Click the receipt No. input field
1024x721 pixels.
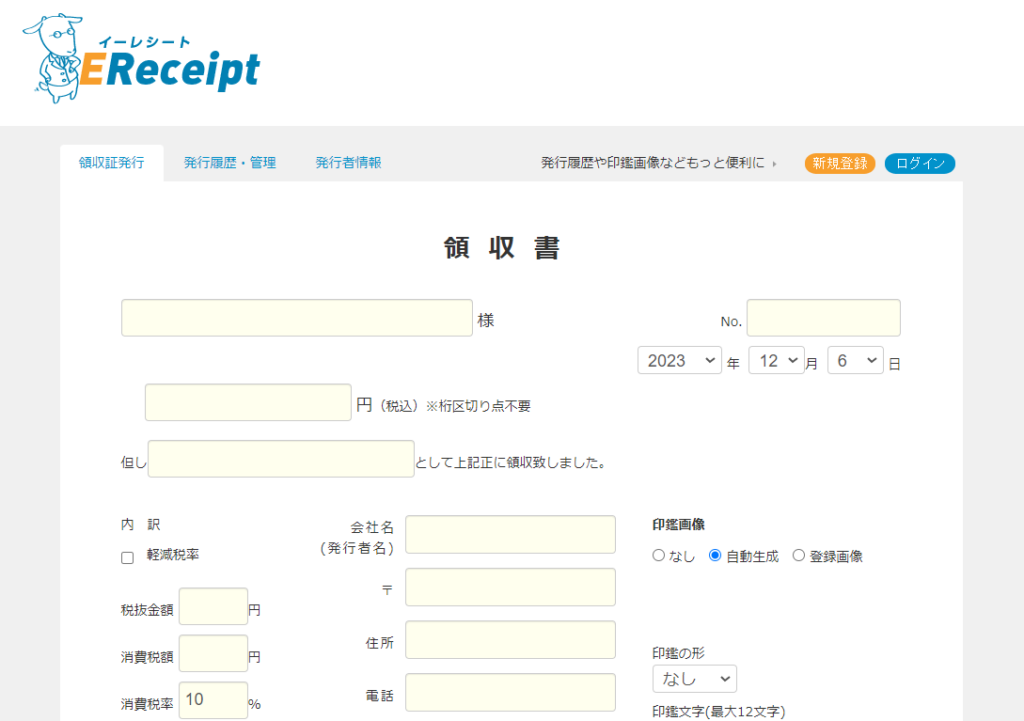[823, 318]
